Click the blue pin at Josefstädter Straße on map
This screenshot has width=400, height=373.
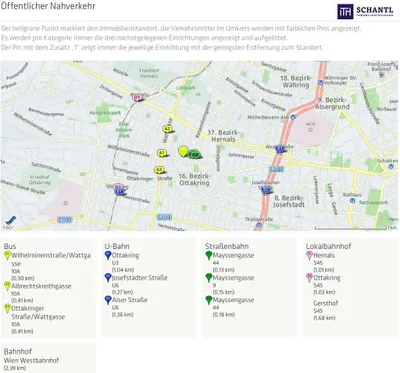click(266, 190)
